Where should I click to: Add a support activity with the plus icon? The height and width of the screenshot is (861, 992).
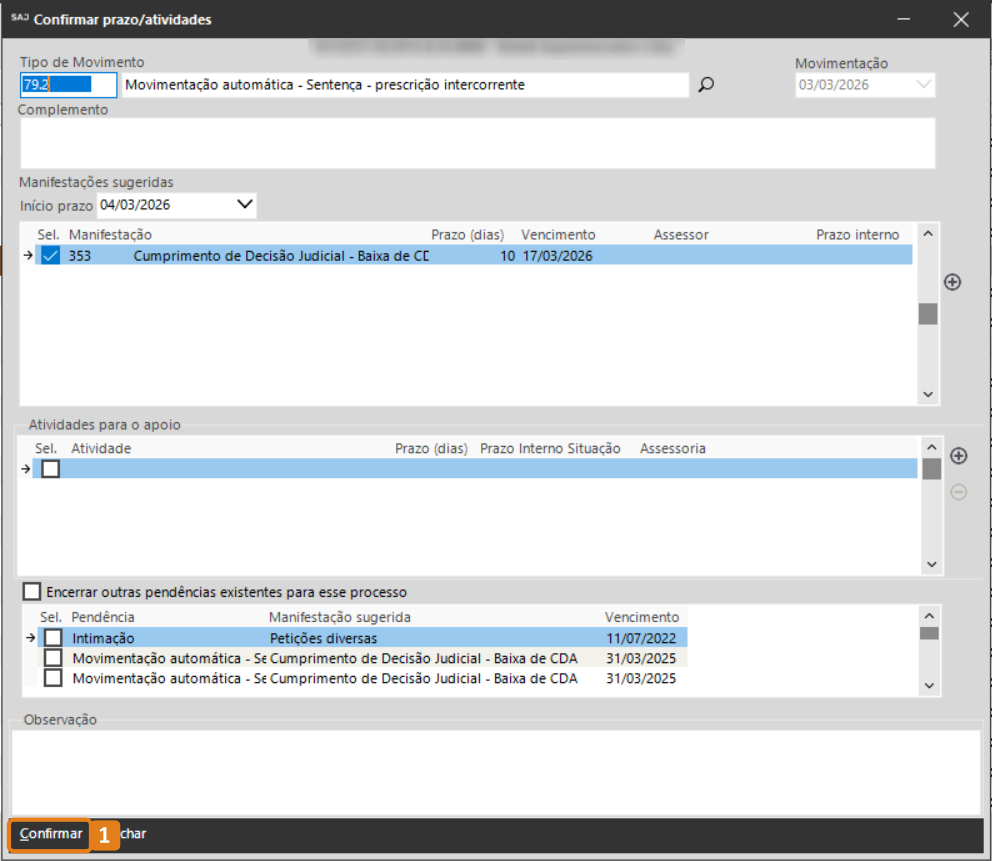coord(958,456)
